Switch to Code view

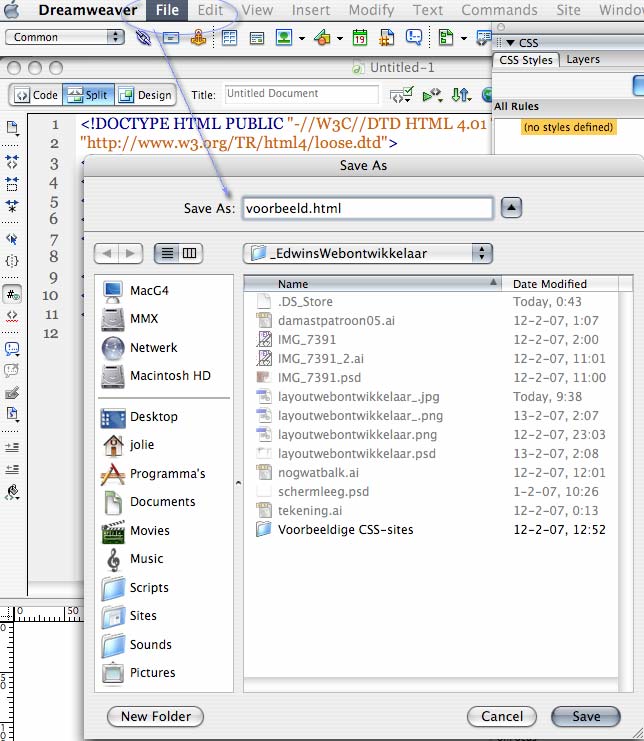pos(36,95)
